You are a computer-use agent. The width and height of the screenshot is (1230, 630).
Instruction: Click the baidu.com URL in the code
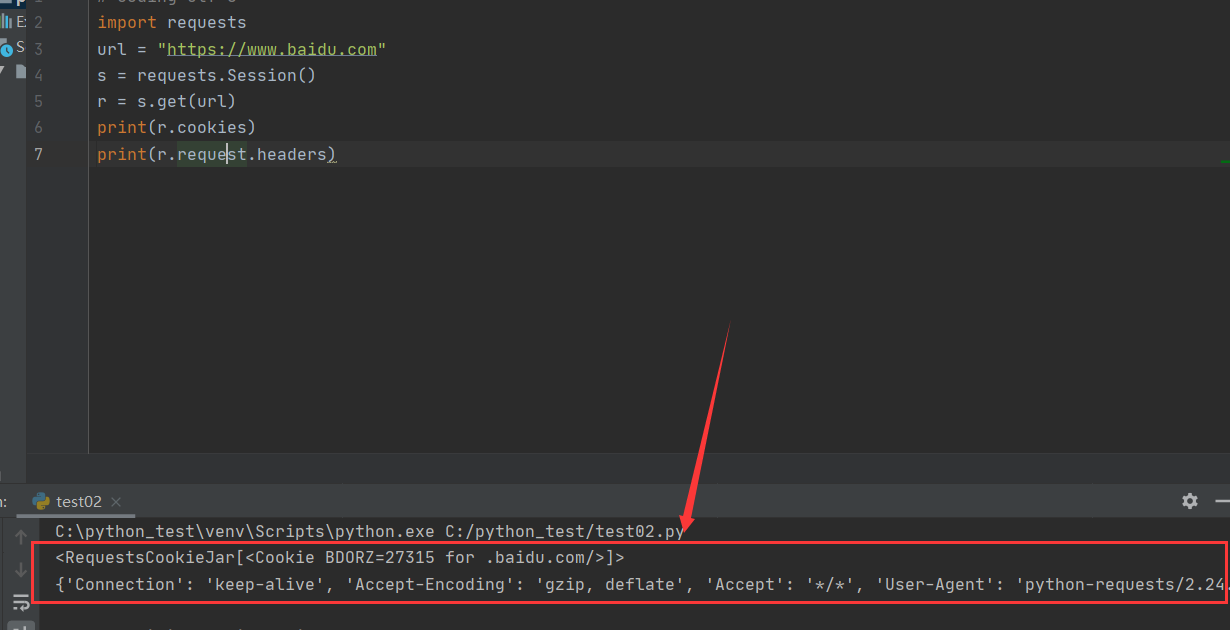tap(272, 48)
